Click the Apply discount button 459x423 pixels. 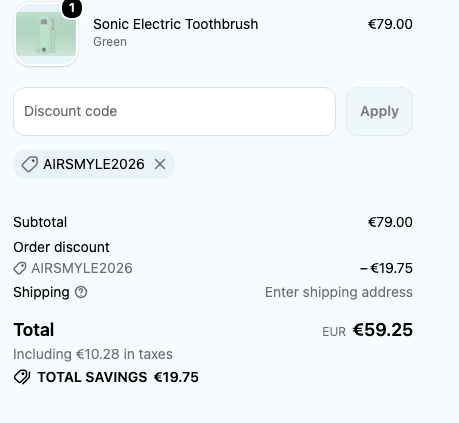point(379,111)
